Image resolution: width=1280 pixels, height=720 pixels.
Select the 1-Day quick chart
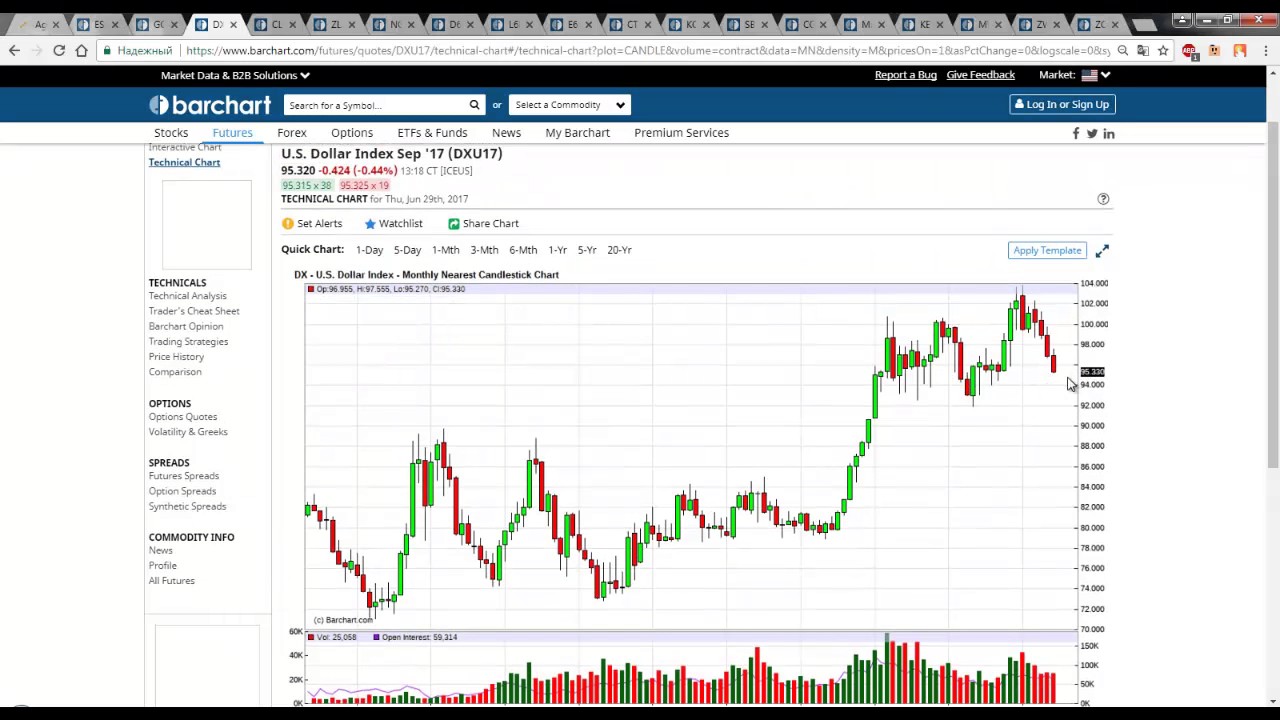click(x=369, y=250)
